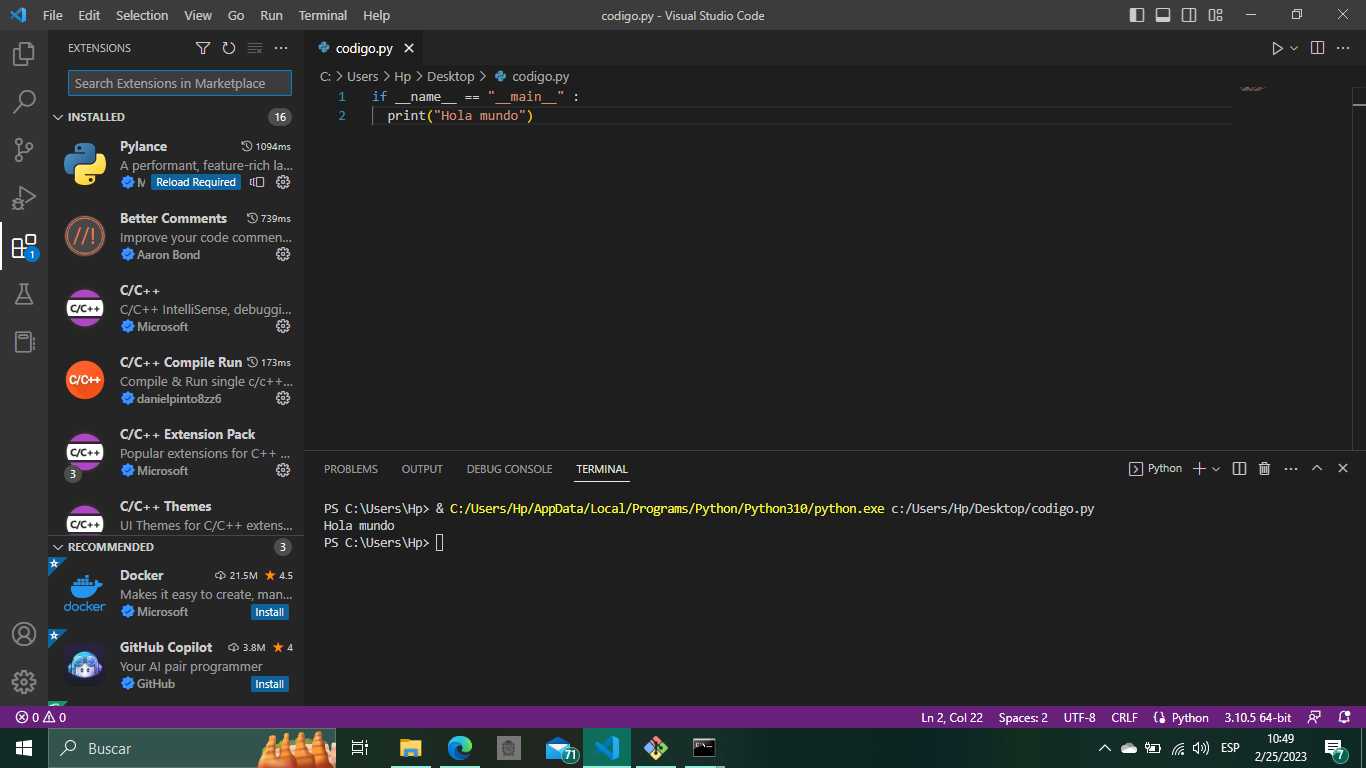Kill the terminal with the trash icon

[x=1263, y=468]
